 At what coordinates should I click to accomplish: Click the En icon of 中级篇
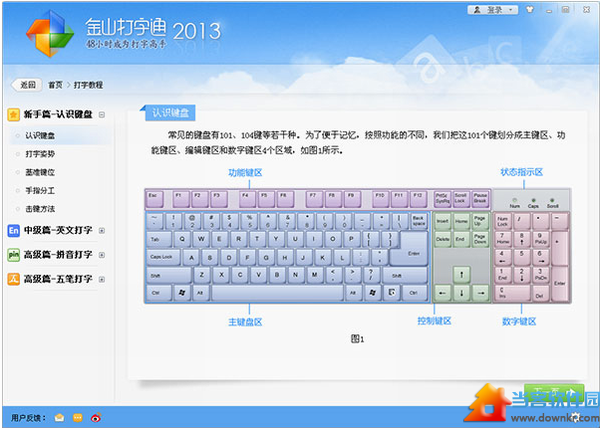coord(13,231)
